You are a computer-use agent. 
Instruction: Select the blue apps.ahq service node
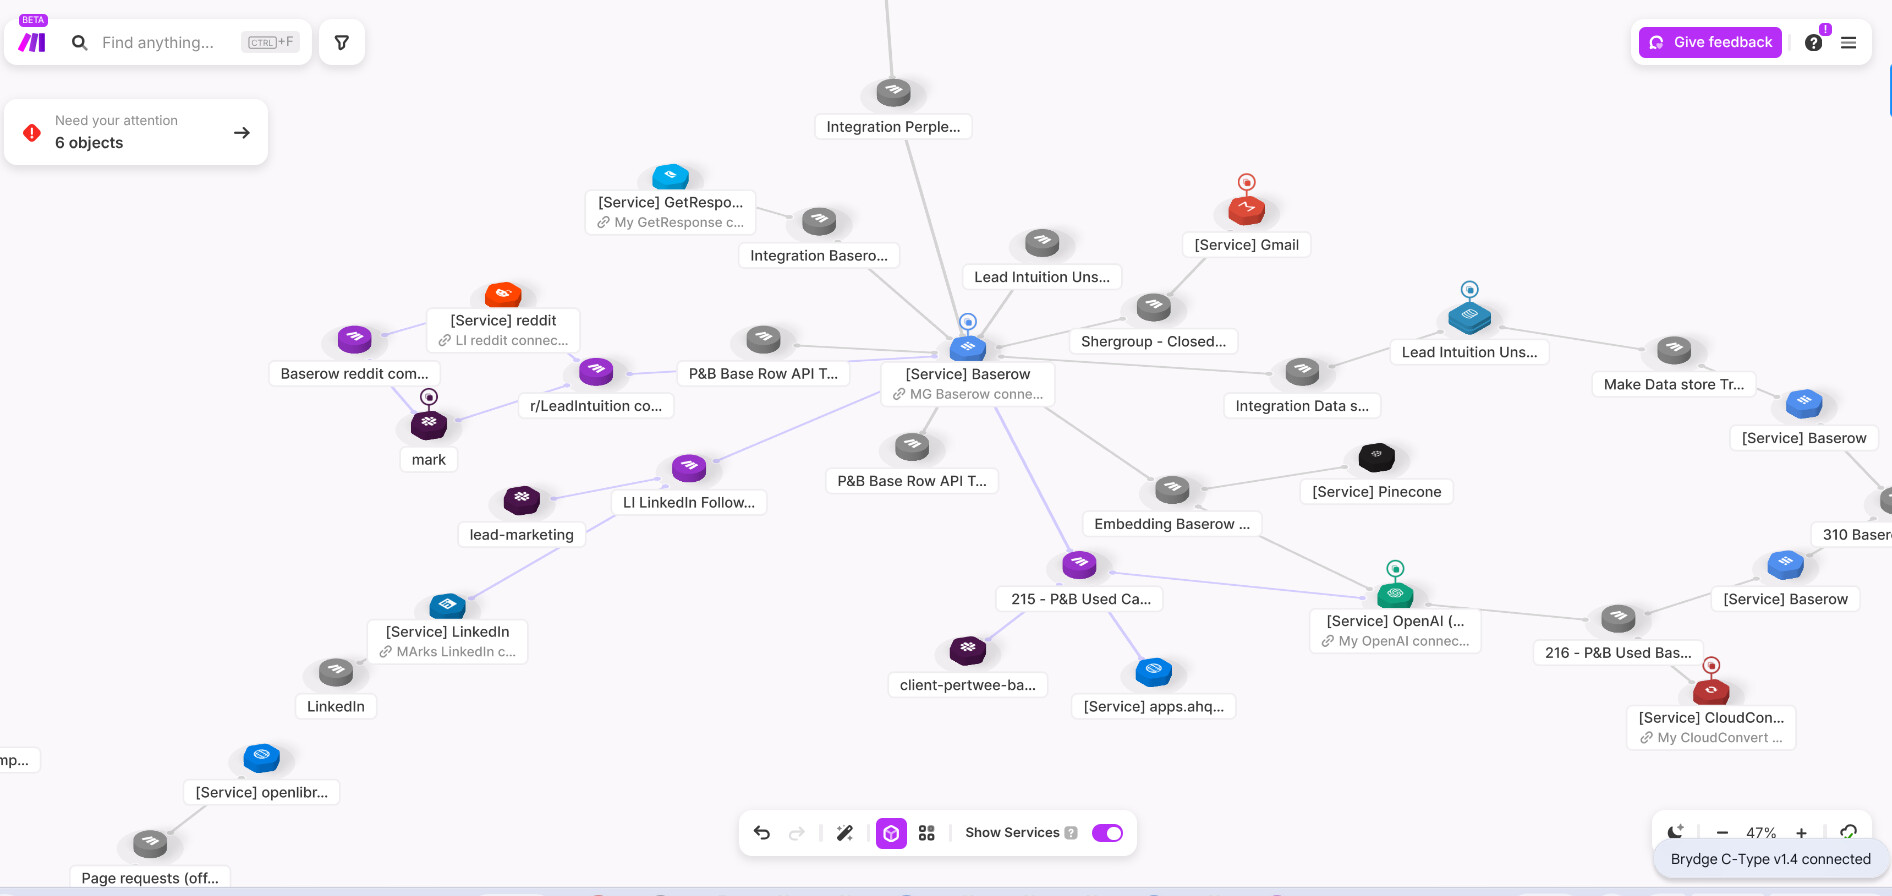tap(1153, 671)
